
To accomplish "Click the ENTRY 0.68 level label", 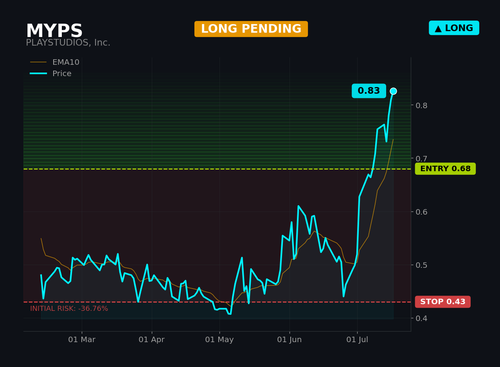I will coord(445,169).
